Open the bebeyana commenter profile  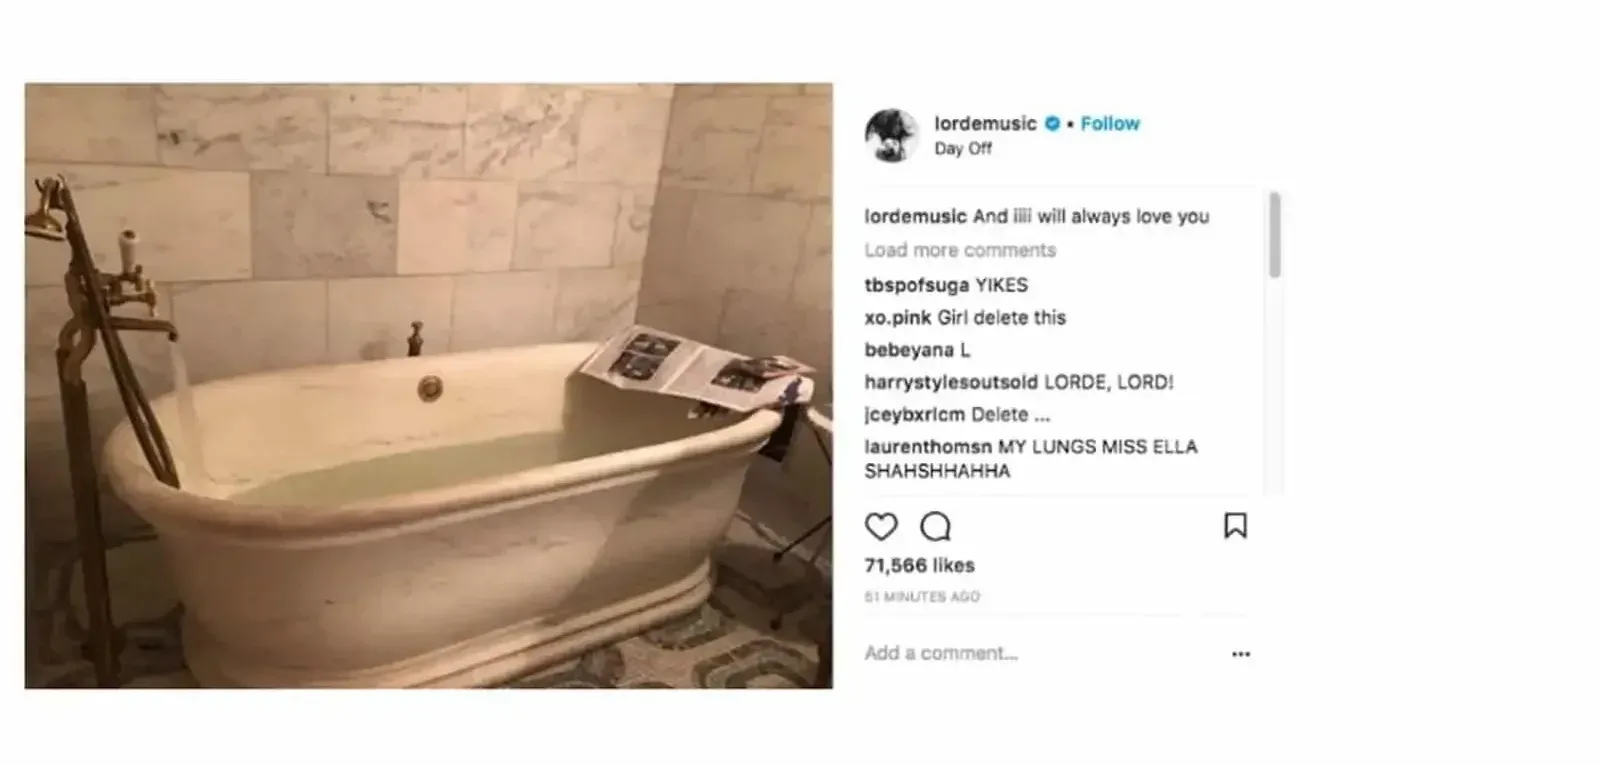point(909,350)
